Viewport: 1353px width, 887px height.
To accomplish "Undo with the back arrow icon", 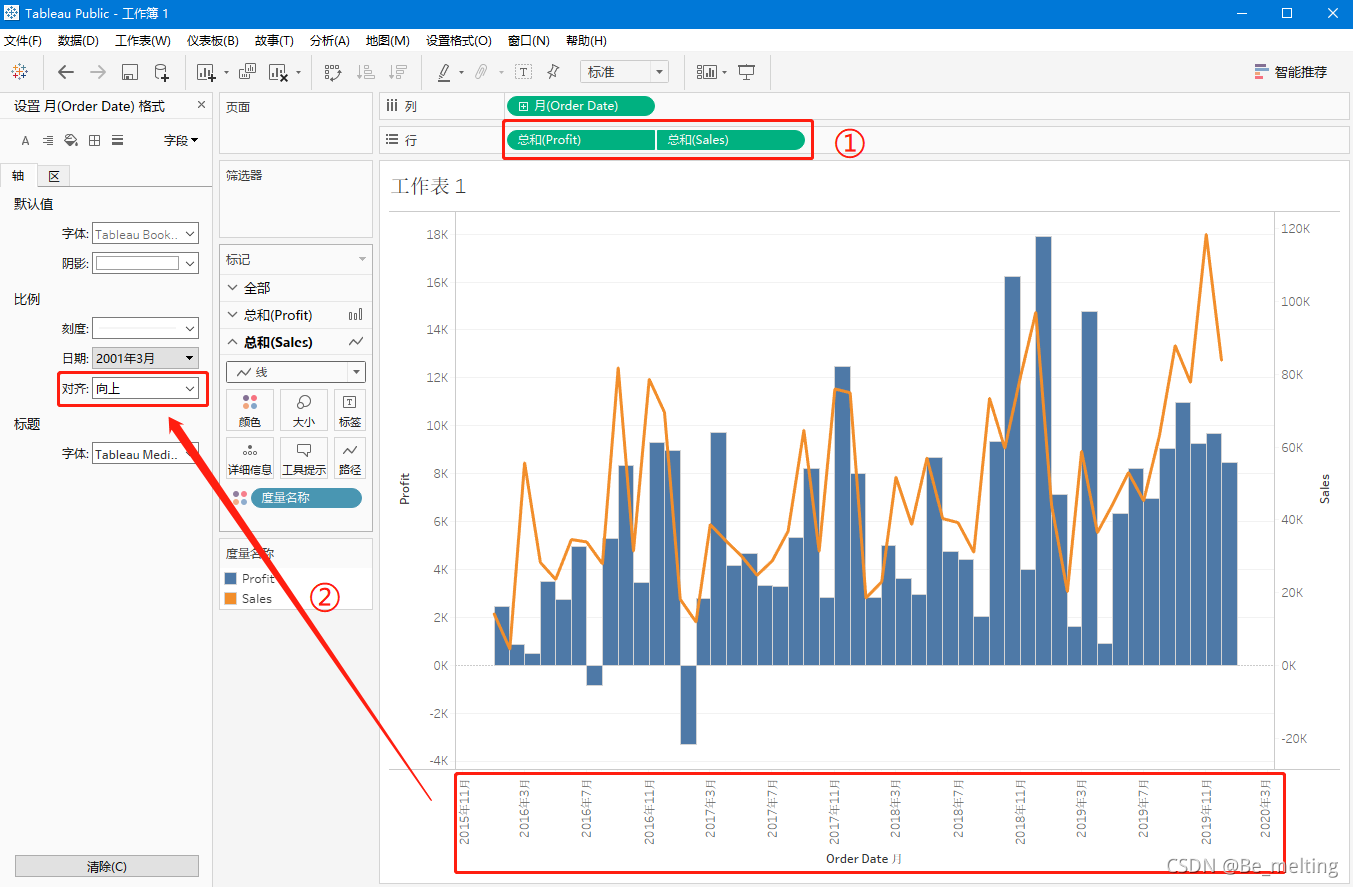I will pos(66,72).
